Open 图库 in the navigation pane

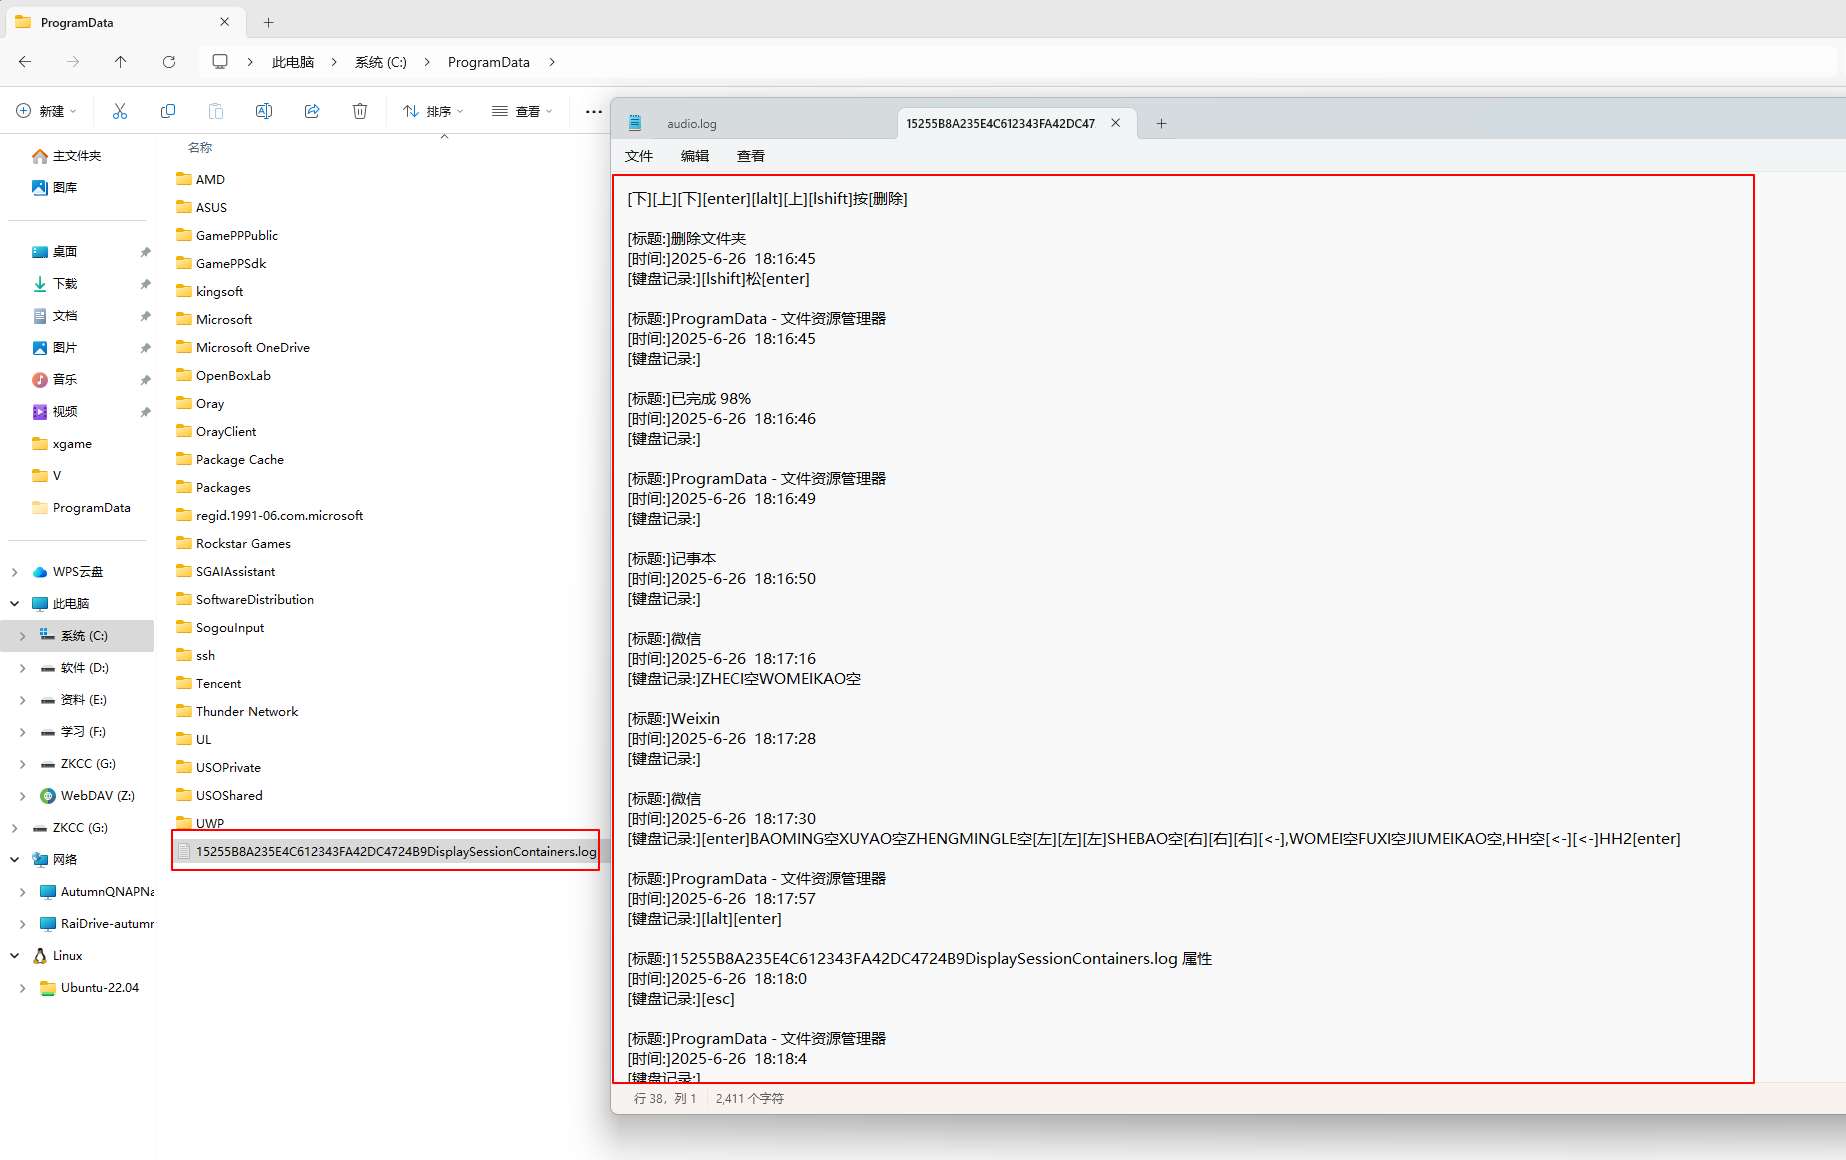55,188
